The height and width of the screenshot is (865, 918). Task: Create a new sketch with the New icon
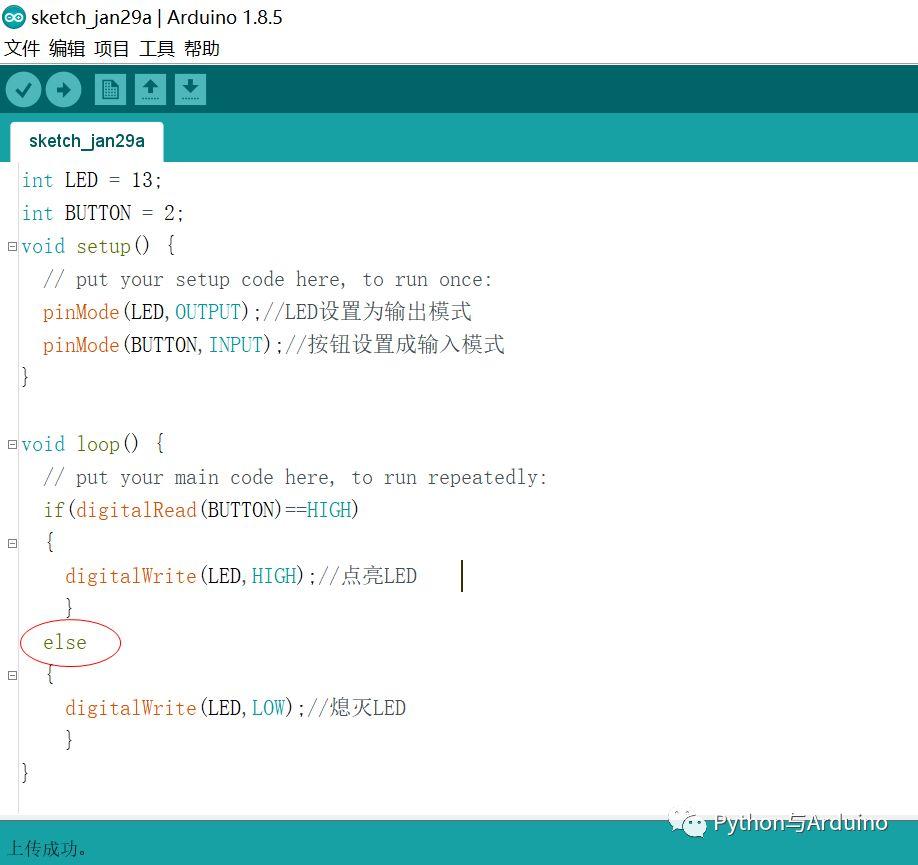pos(110,90)
